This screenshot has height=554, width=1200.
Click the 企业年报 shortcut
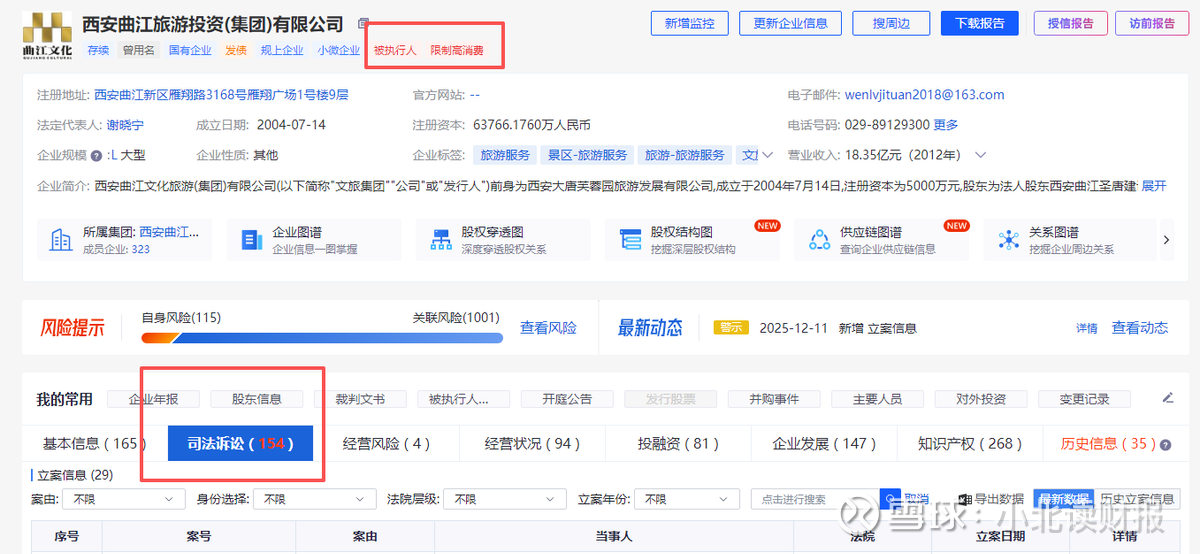153,399
